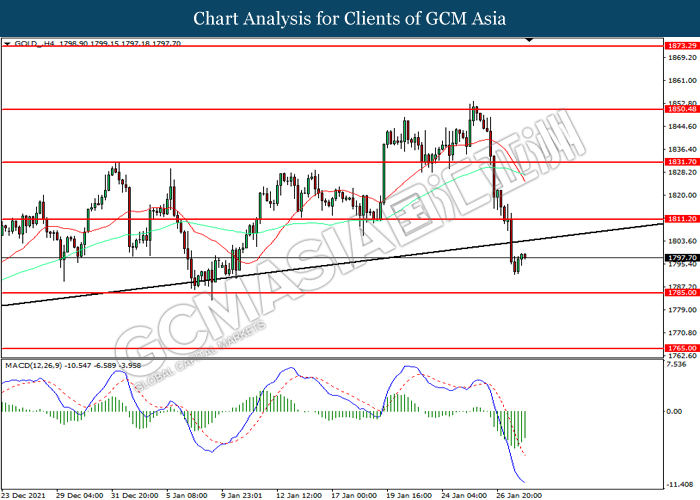Viewport: 700px width, 500px height.
Task: Click the 1869.20 price scale value
Action: tap(682, 58)
